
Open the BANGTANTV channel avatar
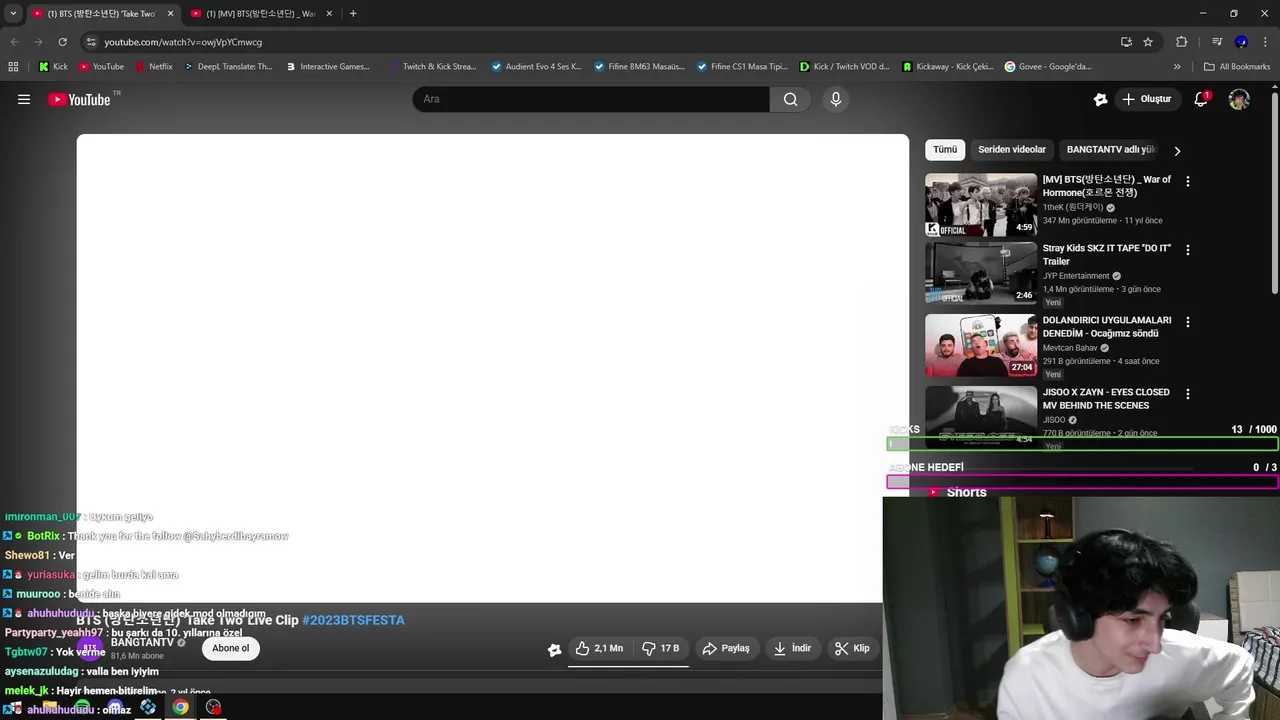[90, 648]
